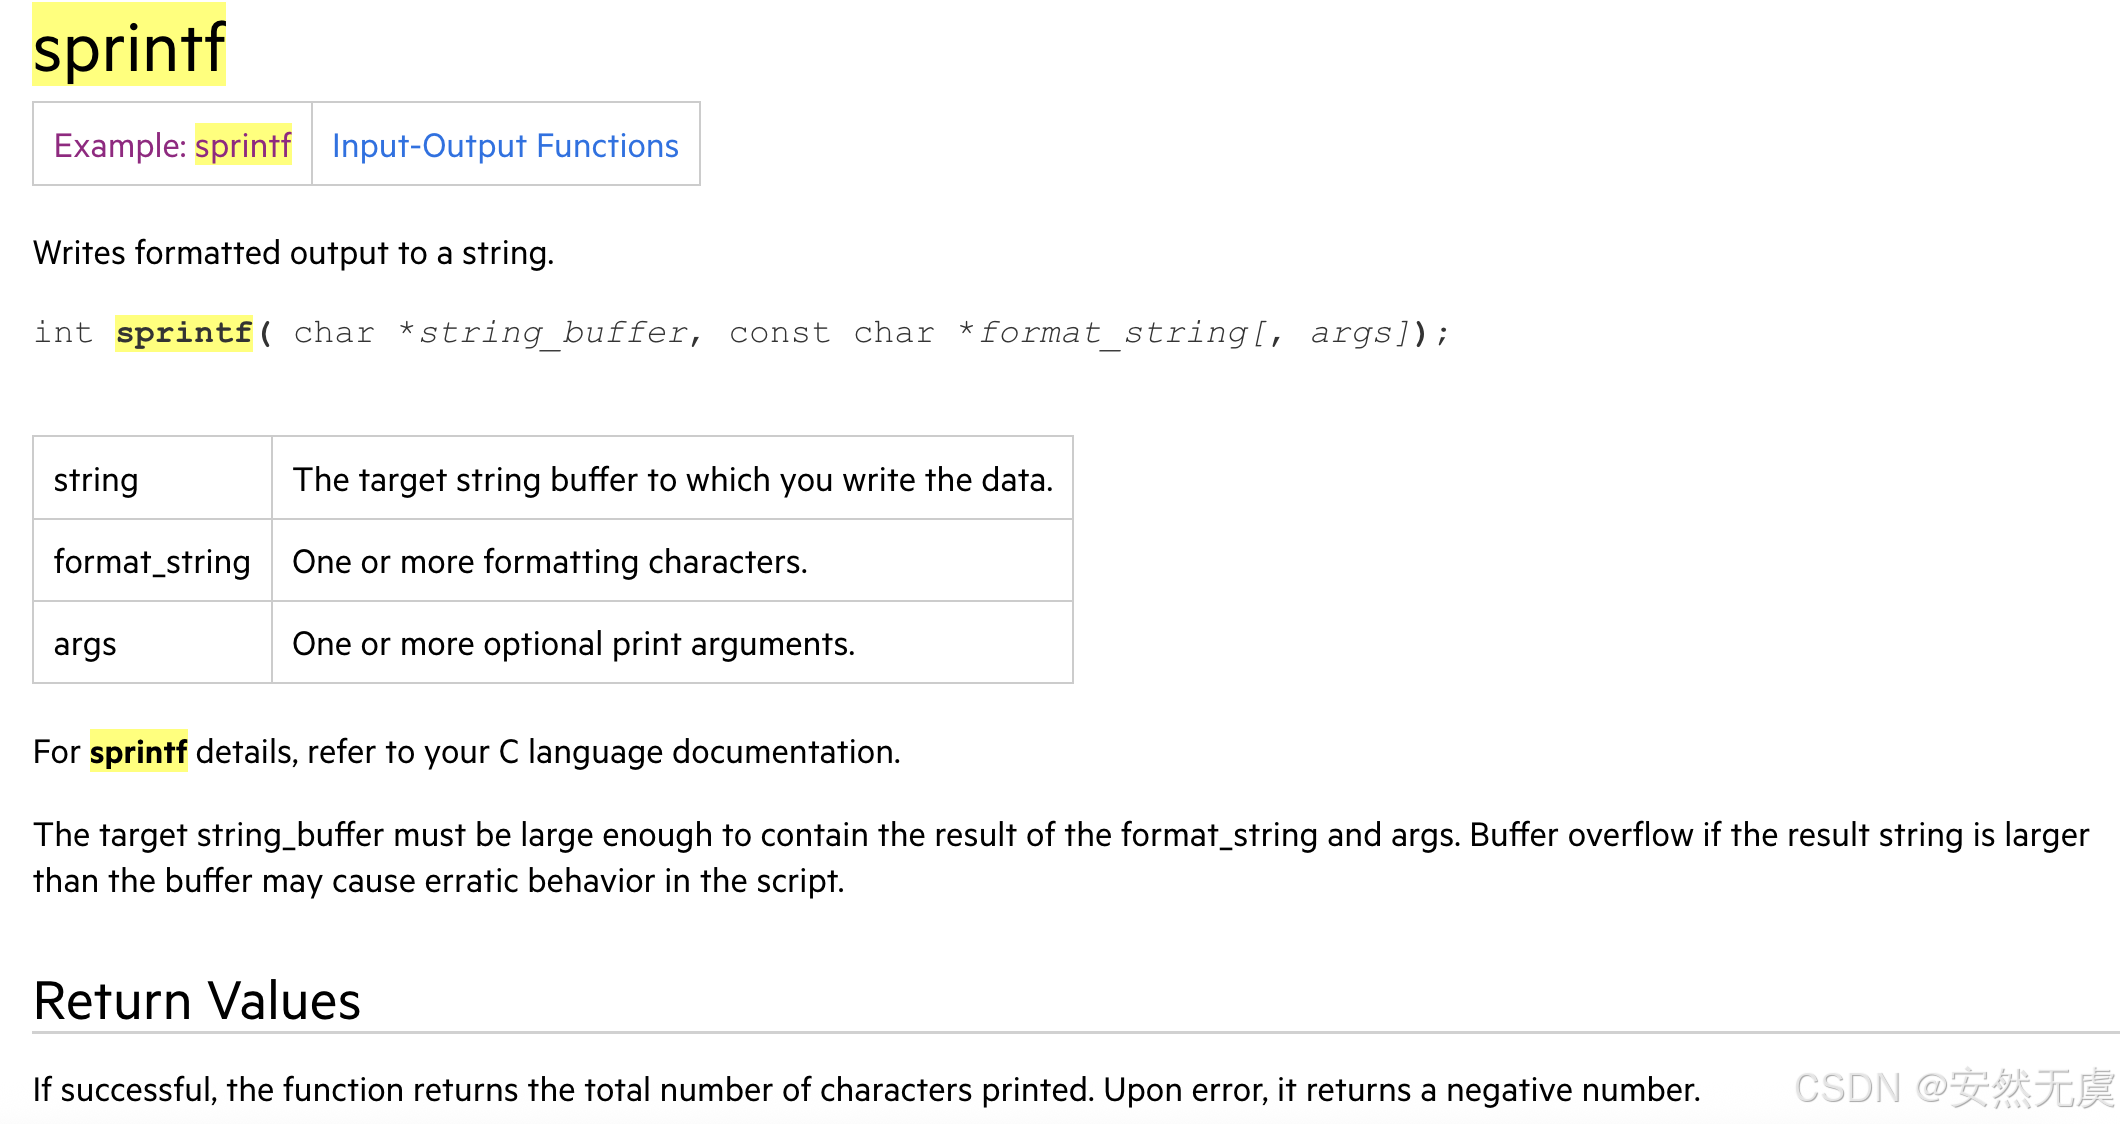Click highlighted sprintf in function signature
The width and height of the screenshot is (2120, 1124).
184,332
